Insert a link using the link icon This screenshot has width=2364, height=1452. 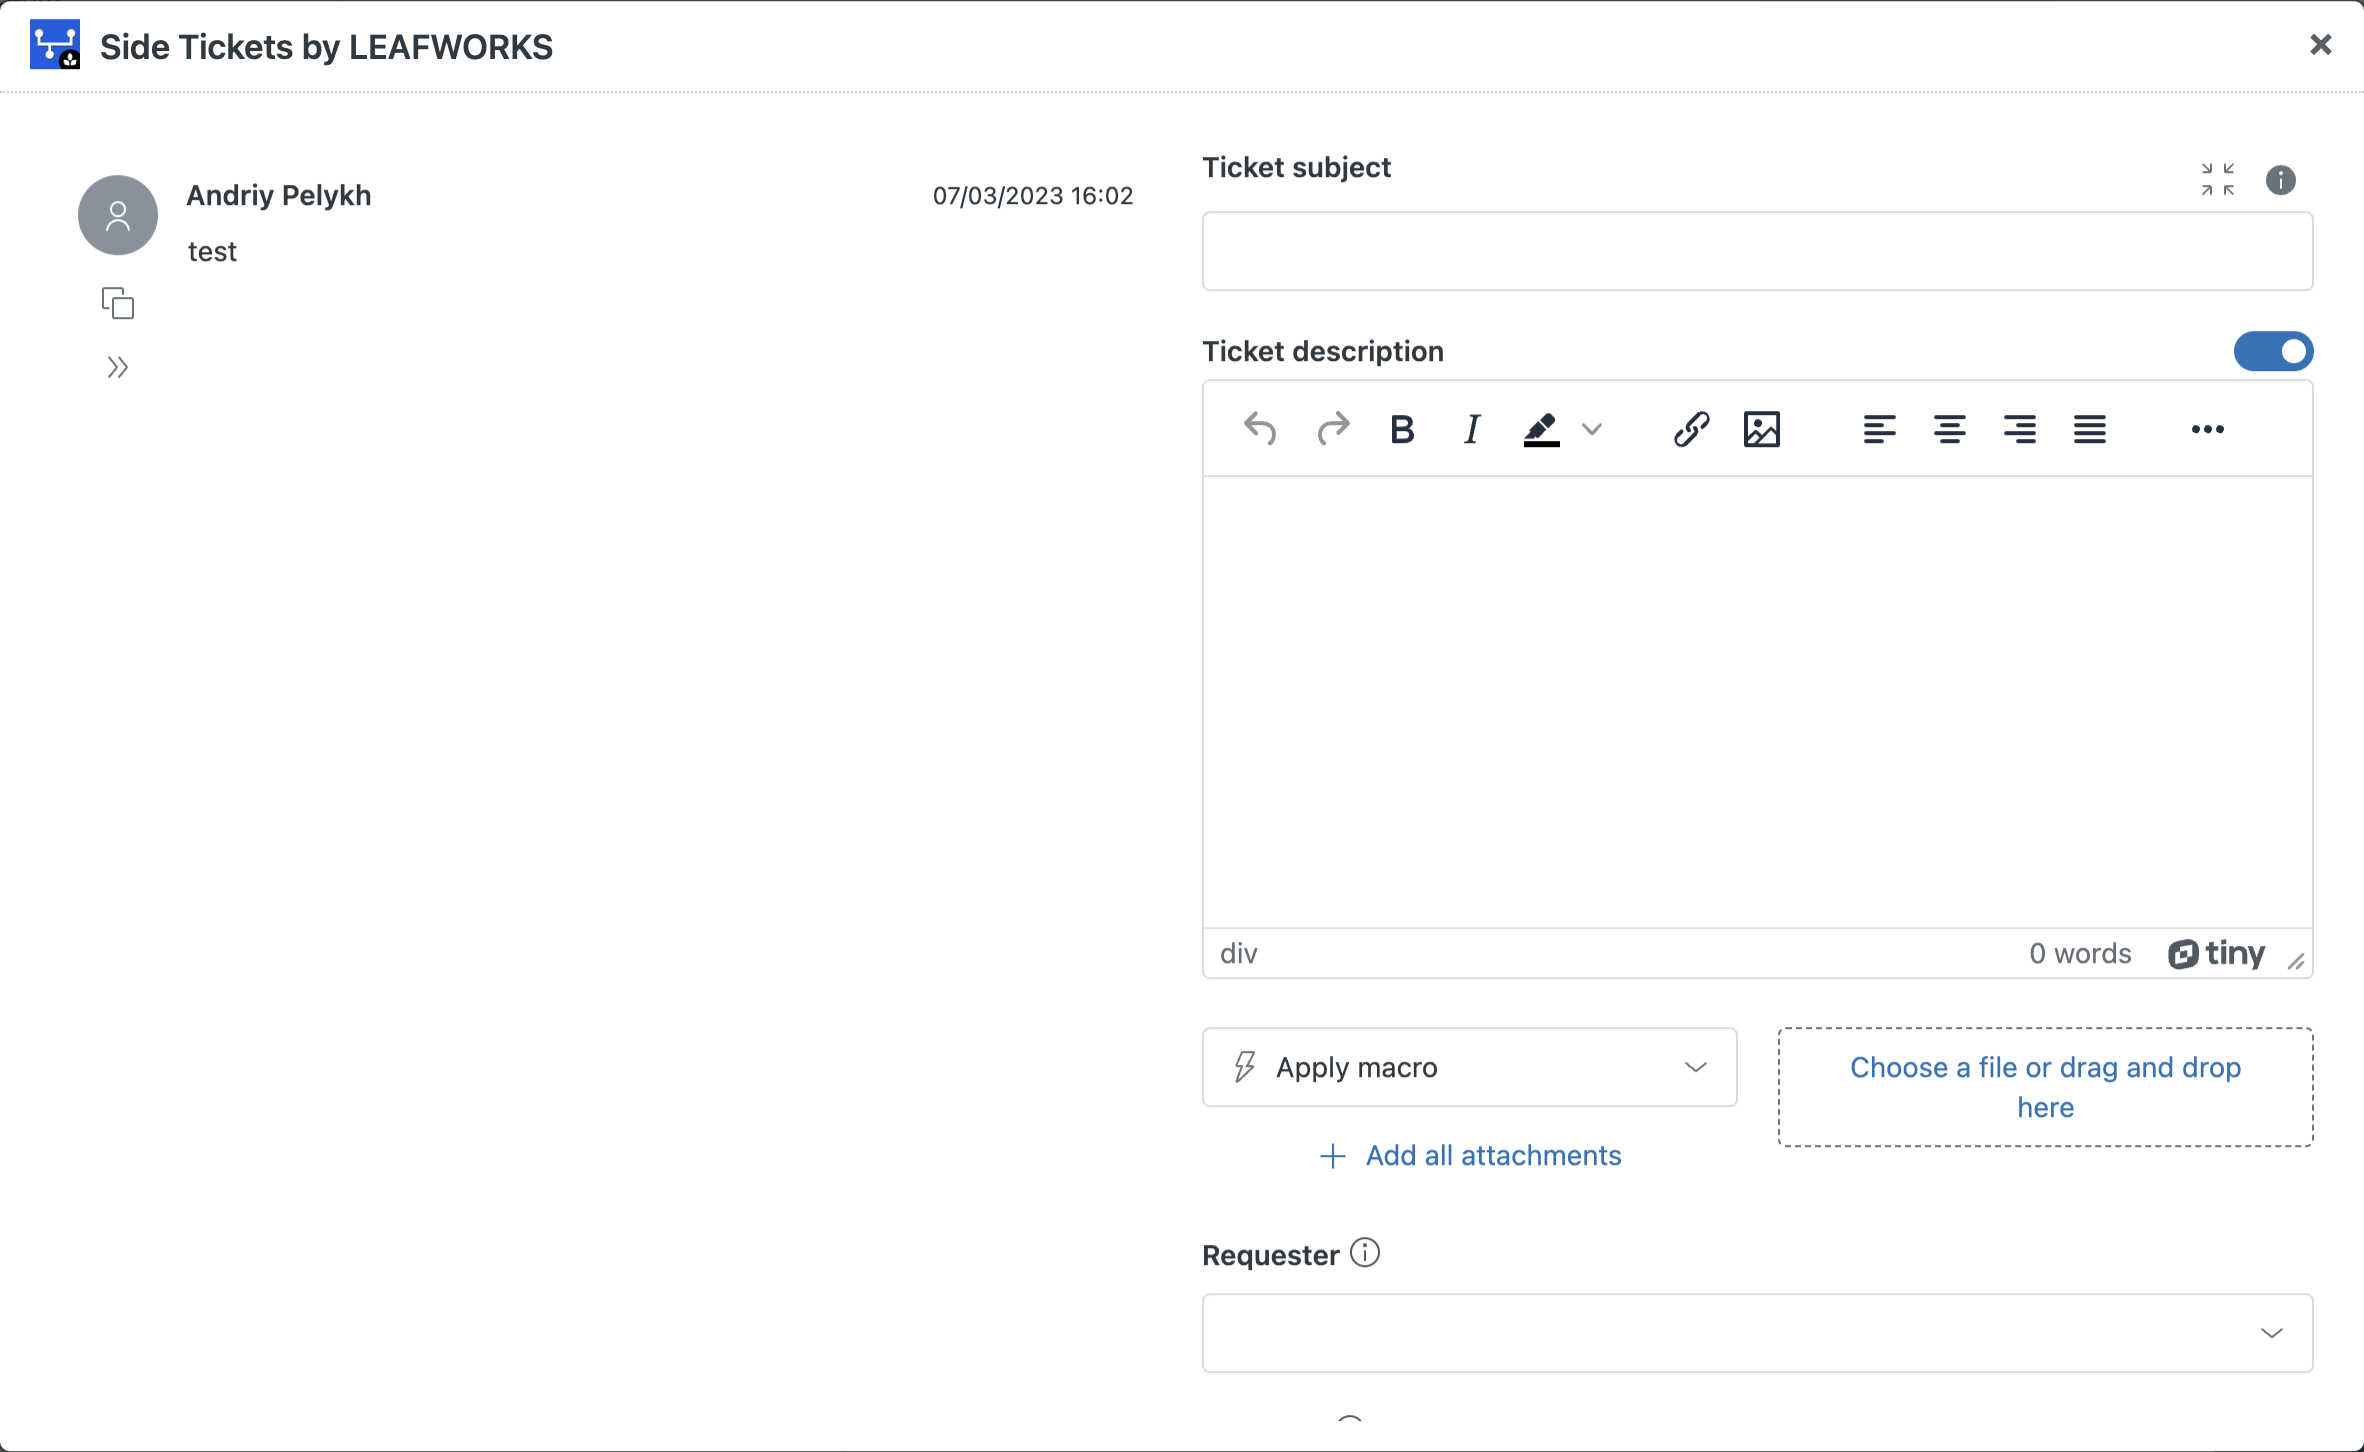1690,429
